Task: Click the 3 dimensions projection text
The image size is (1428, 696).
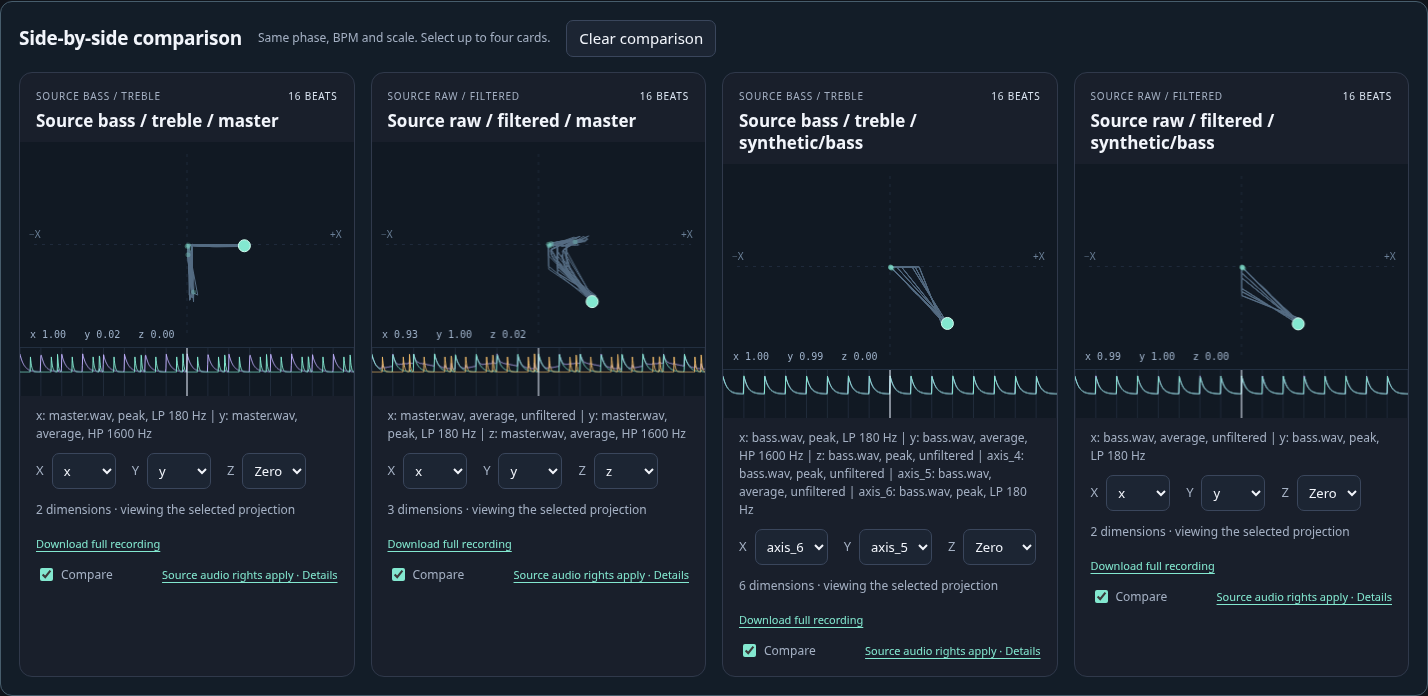Action: [517, 510]
